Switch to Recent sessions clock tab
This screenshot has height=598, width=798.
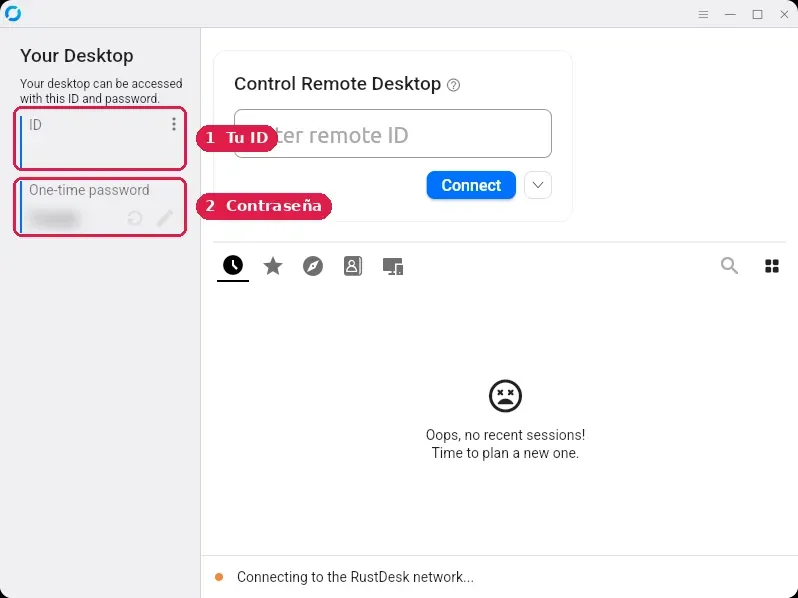(x=233, y=266)
